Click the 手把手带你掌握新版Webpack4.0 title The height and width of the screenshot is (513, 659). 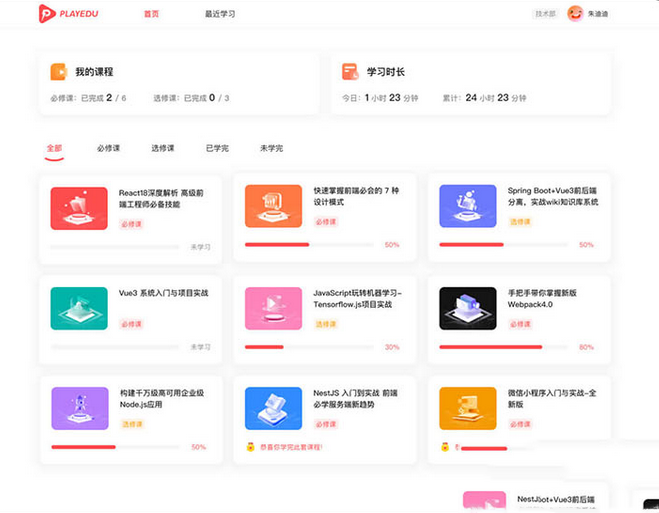tap(542, 299)
